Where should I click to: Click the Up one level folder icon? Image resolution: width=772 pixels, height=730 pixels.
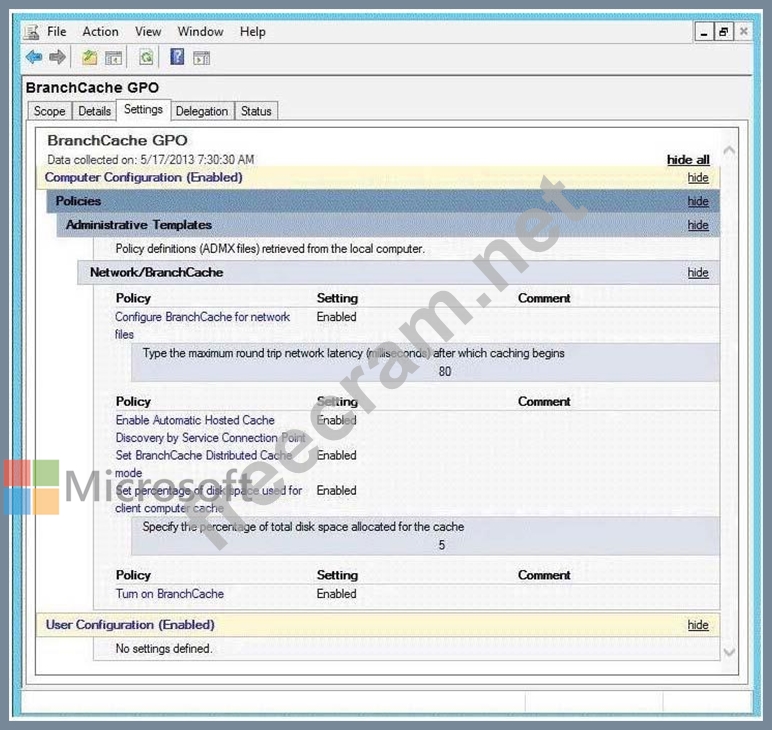[x=90, y=58]
